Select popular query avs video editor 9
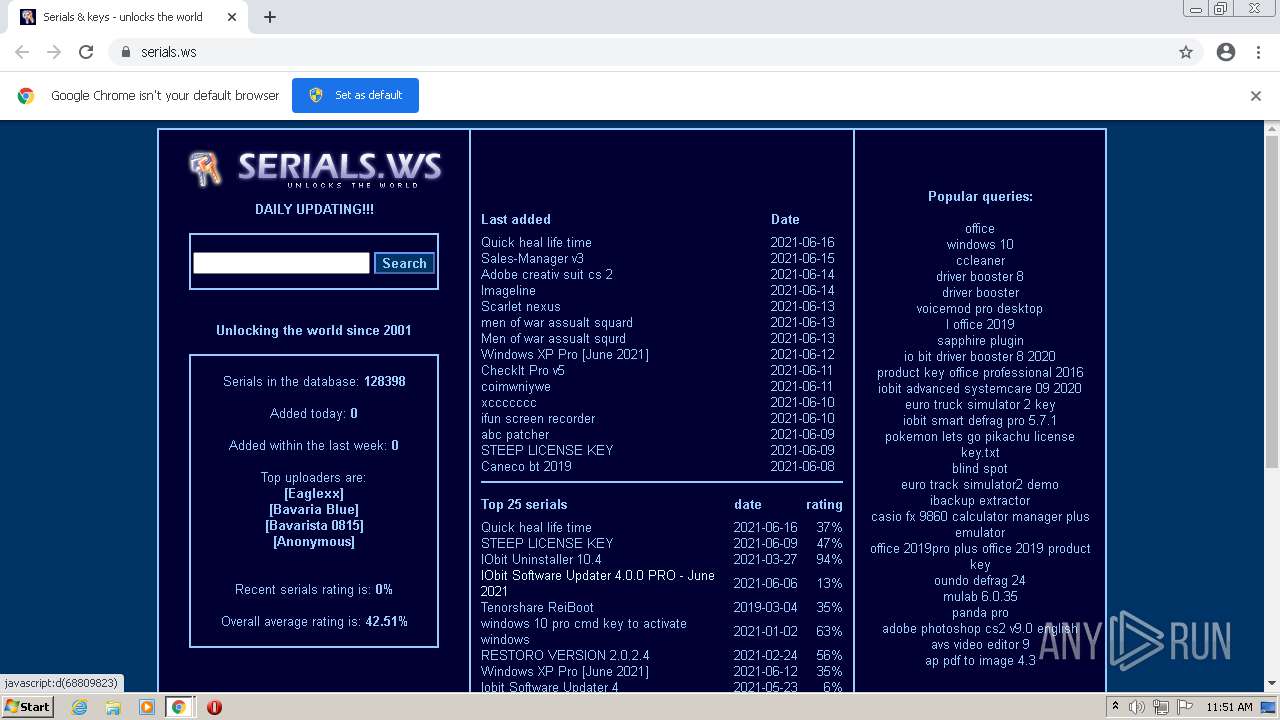The height and width of the screenshot is (720, 1280). (x=980, y=644)
